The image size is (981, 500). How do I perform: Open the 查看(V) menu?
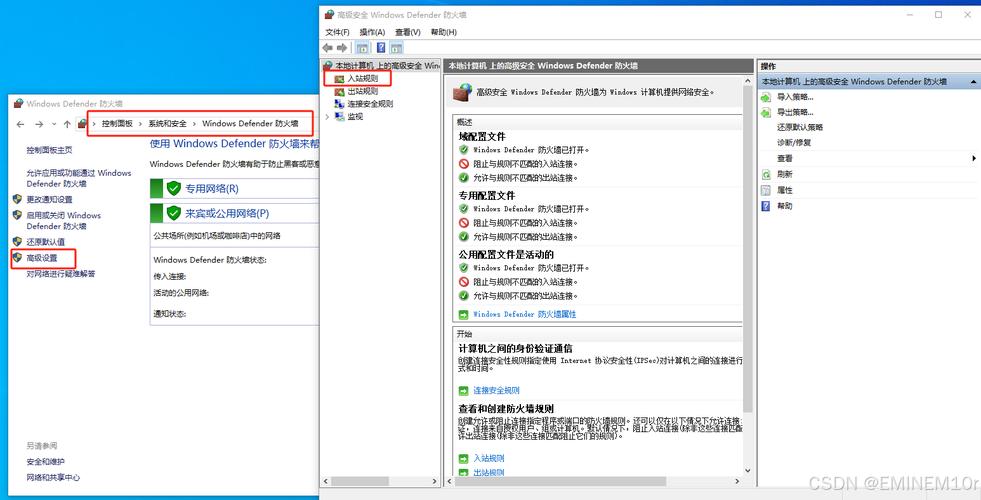(408, 32)
